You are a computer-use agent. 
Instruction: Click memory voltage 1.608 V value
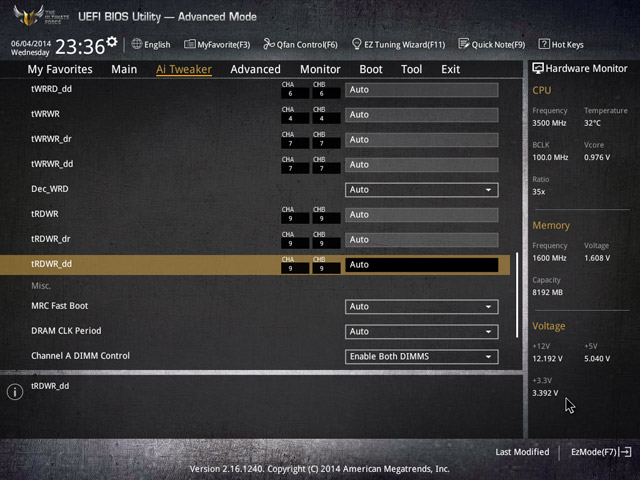[x=597, y=258]
